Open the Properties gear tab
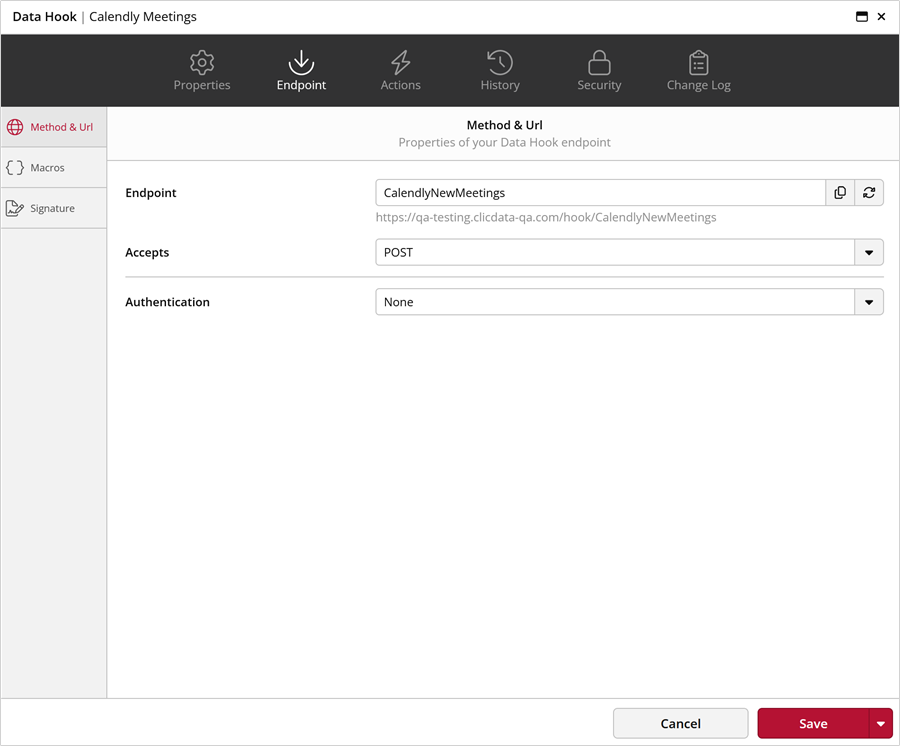The image size is (900, 746). [201, 71]
